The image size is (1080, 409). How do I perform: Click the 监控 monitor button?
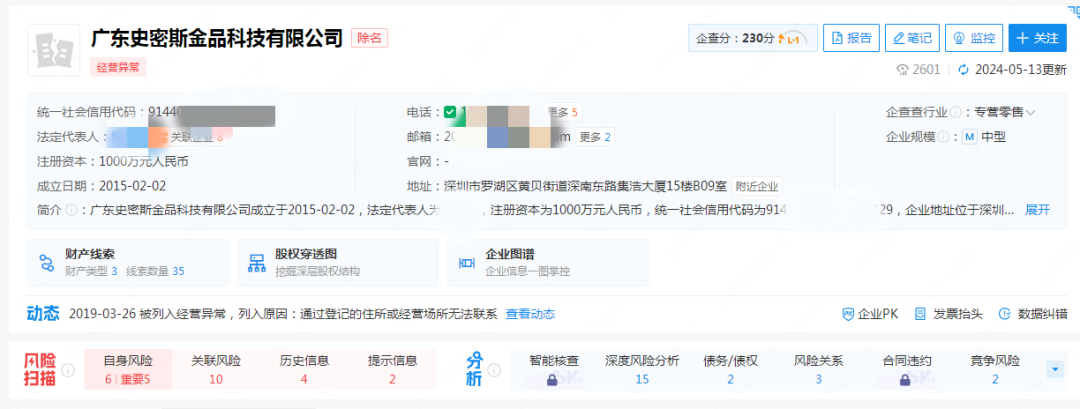click(974, 38)
